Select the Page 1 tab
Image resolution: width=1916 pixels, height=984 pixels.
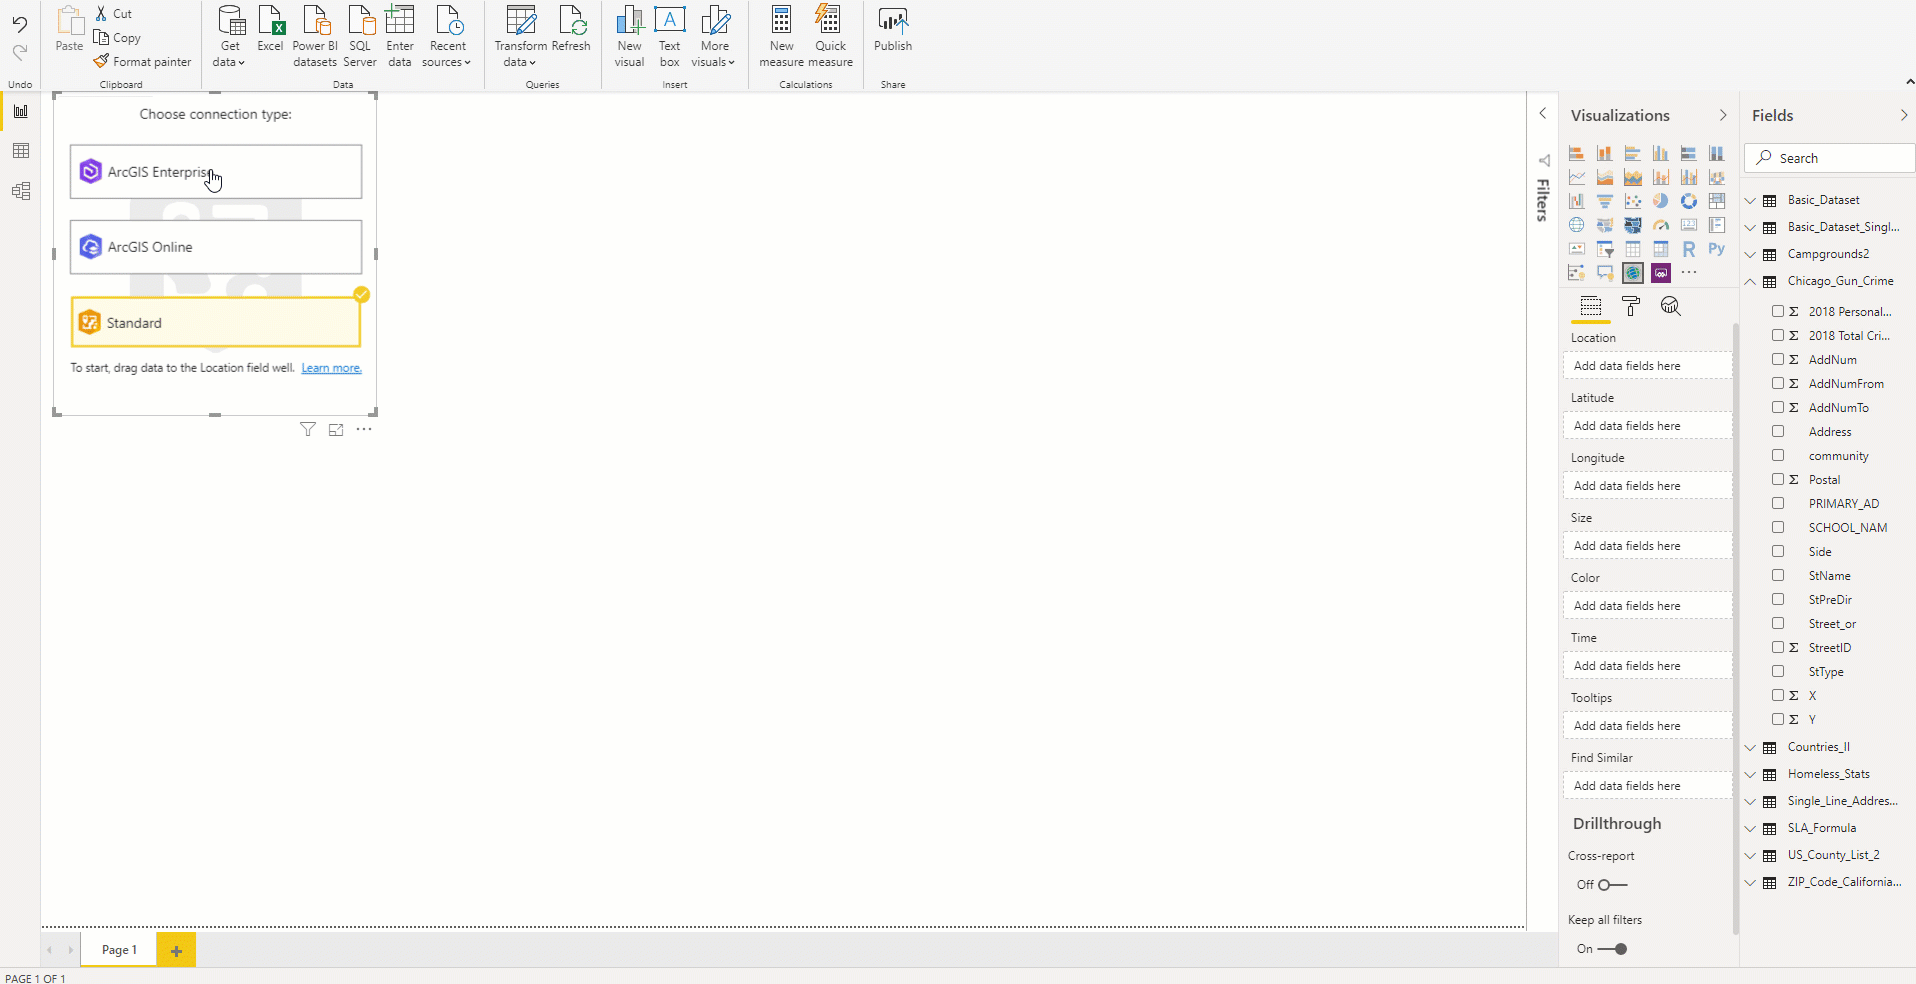point(119,950)
